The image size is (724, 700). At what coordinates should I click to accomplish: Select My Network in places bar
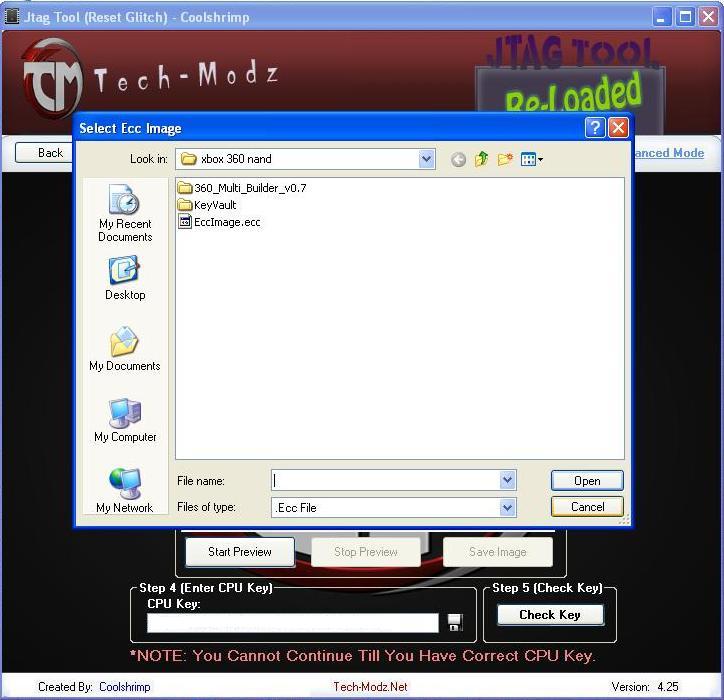point(125,490)
